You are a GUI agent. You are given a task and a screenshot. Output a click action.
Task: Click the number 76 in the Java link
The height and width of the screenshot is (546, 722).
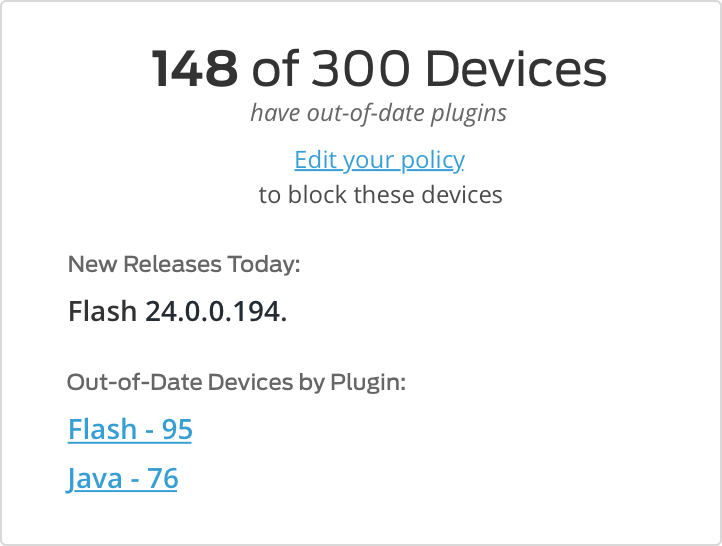click(162, 479)
